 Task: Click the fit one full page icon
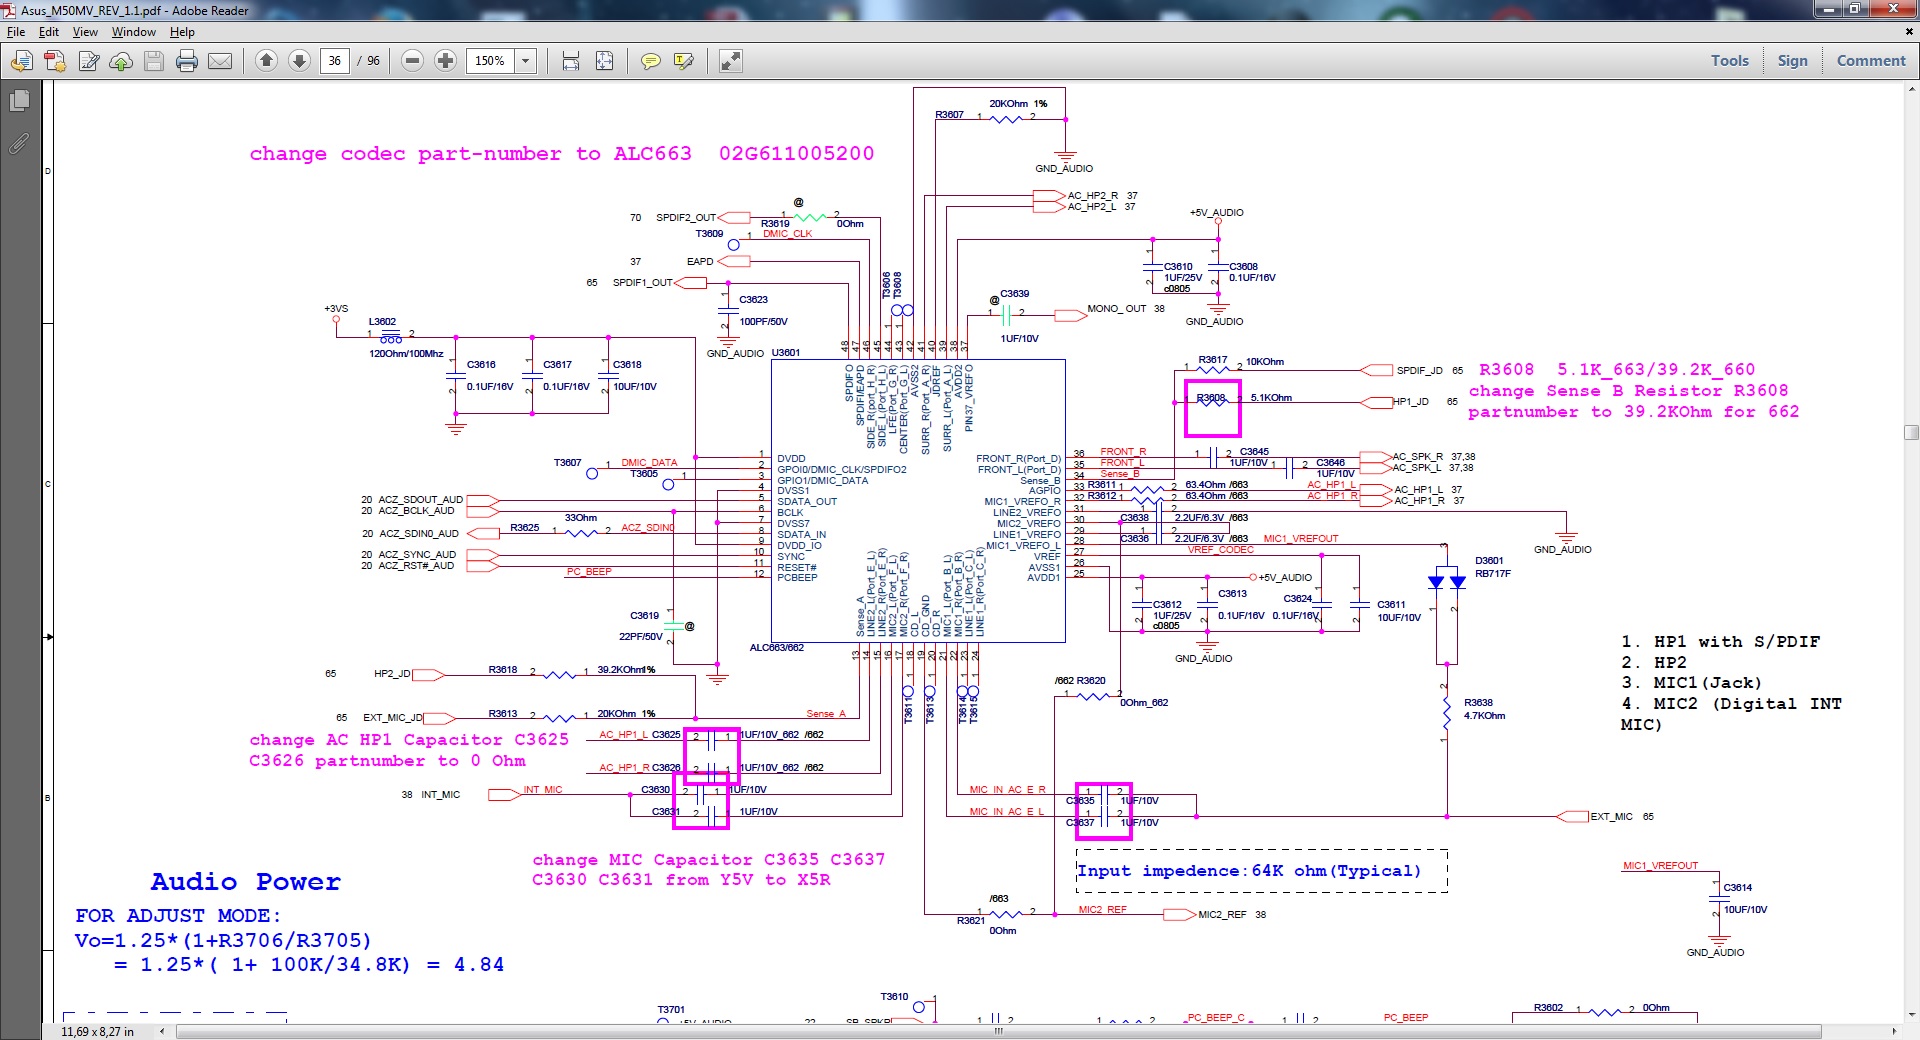click(x=605, y=61)
